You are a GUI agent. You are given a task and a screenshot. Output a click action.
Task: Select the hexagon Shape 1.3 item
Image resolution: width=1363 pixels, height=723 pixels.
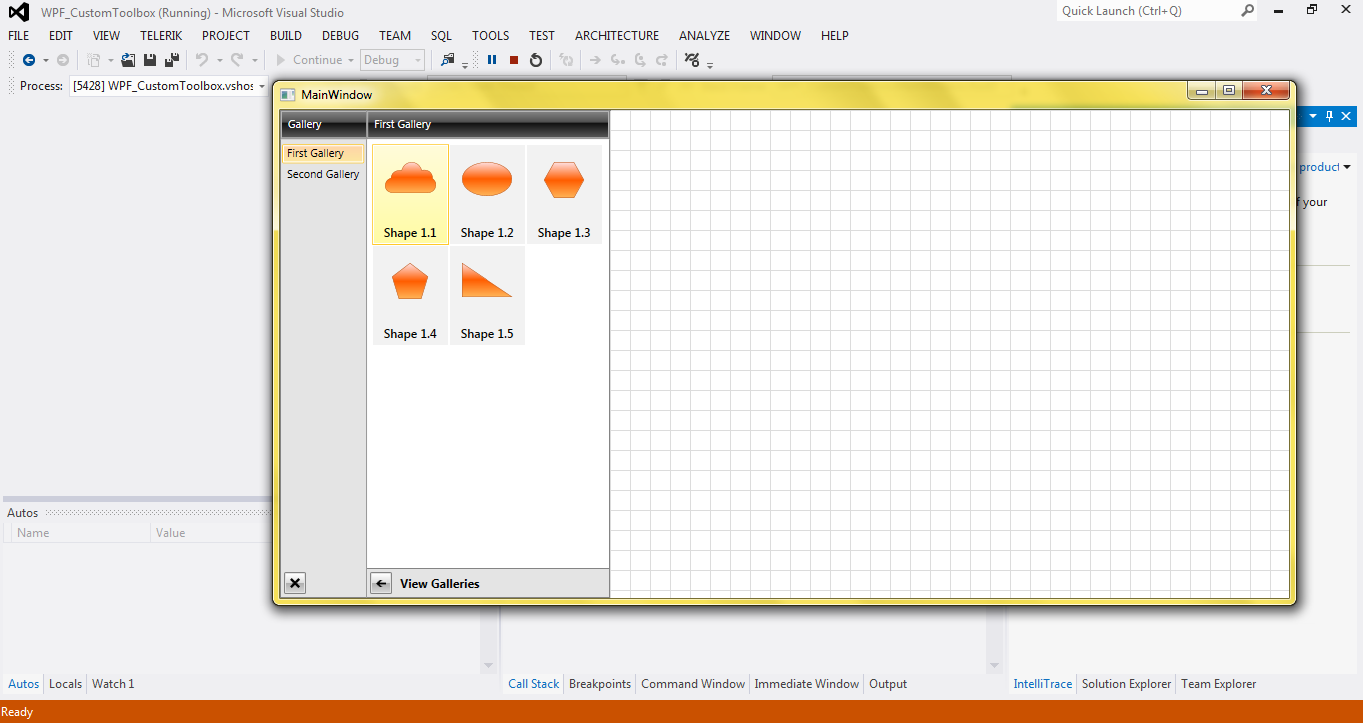coord(564,194)
